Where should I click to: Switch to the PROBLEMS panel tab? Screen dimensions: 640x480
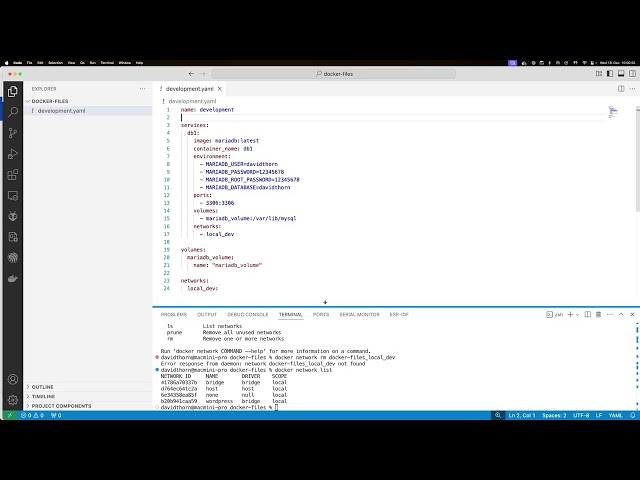174,314
